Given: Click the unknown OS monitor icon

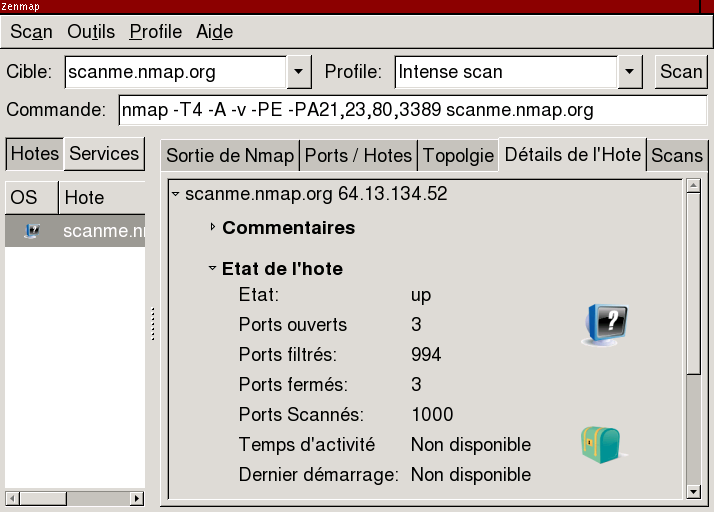Looking at the screenshot, I should [605, 325].
